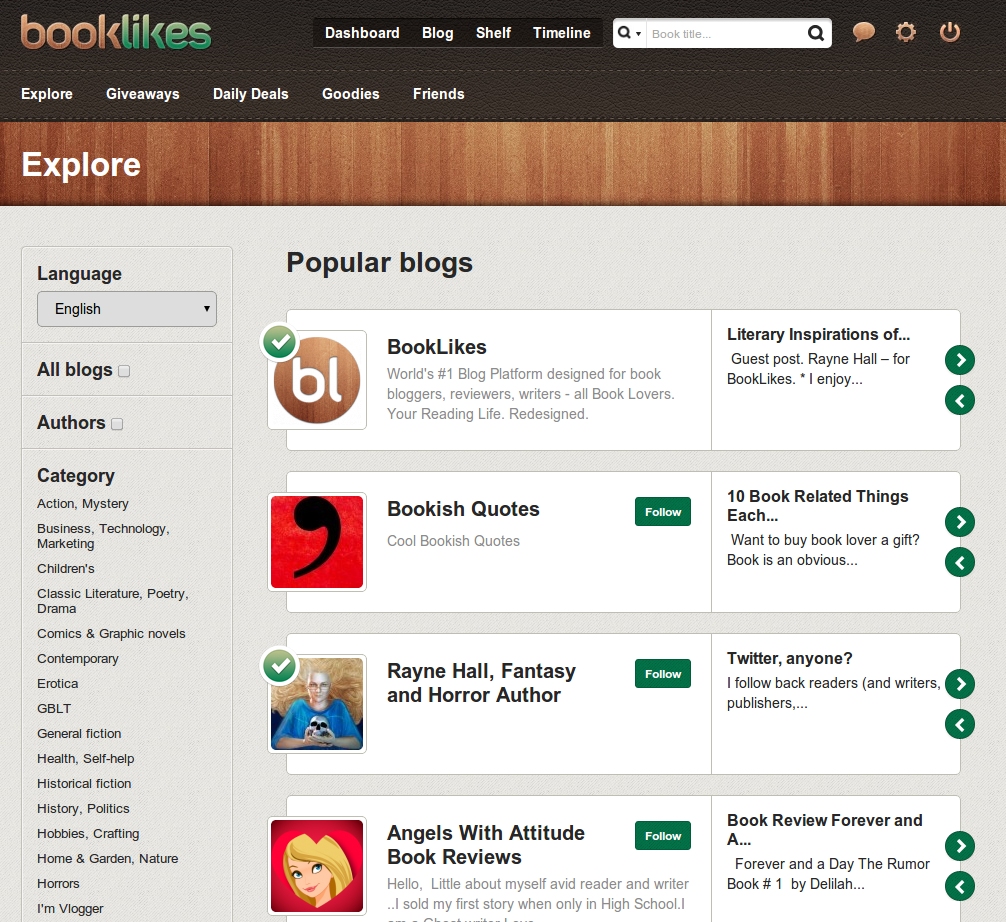Read post 'Twitter, anyone?'
The height and width of the screenshot is (922, 1006).
coord(789,658)
